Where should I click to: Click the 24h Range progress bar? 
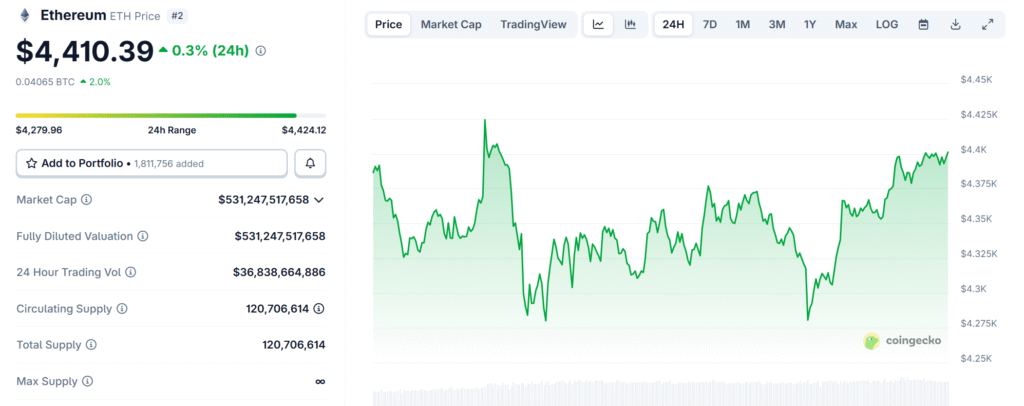(x=170, y=115)
